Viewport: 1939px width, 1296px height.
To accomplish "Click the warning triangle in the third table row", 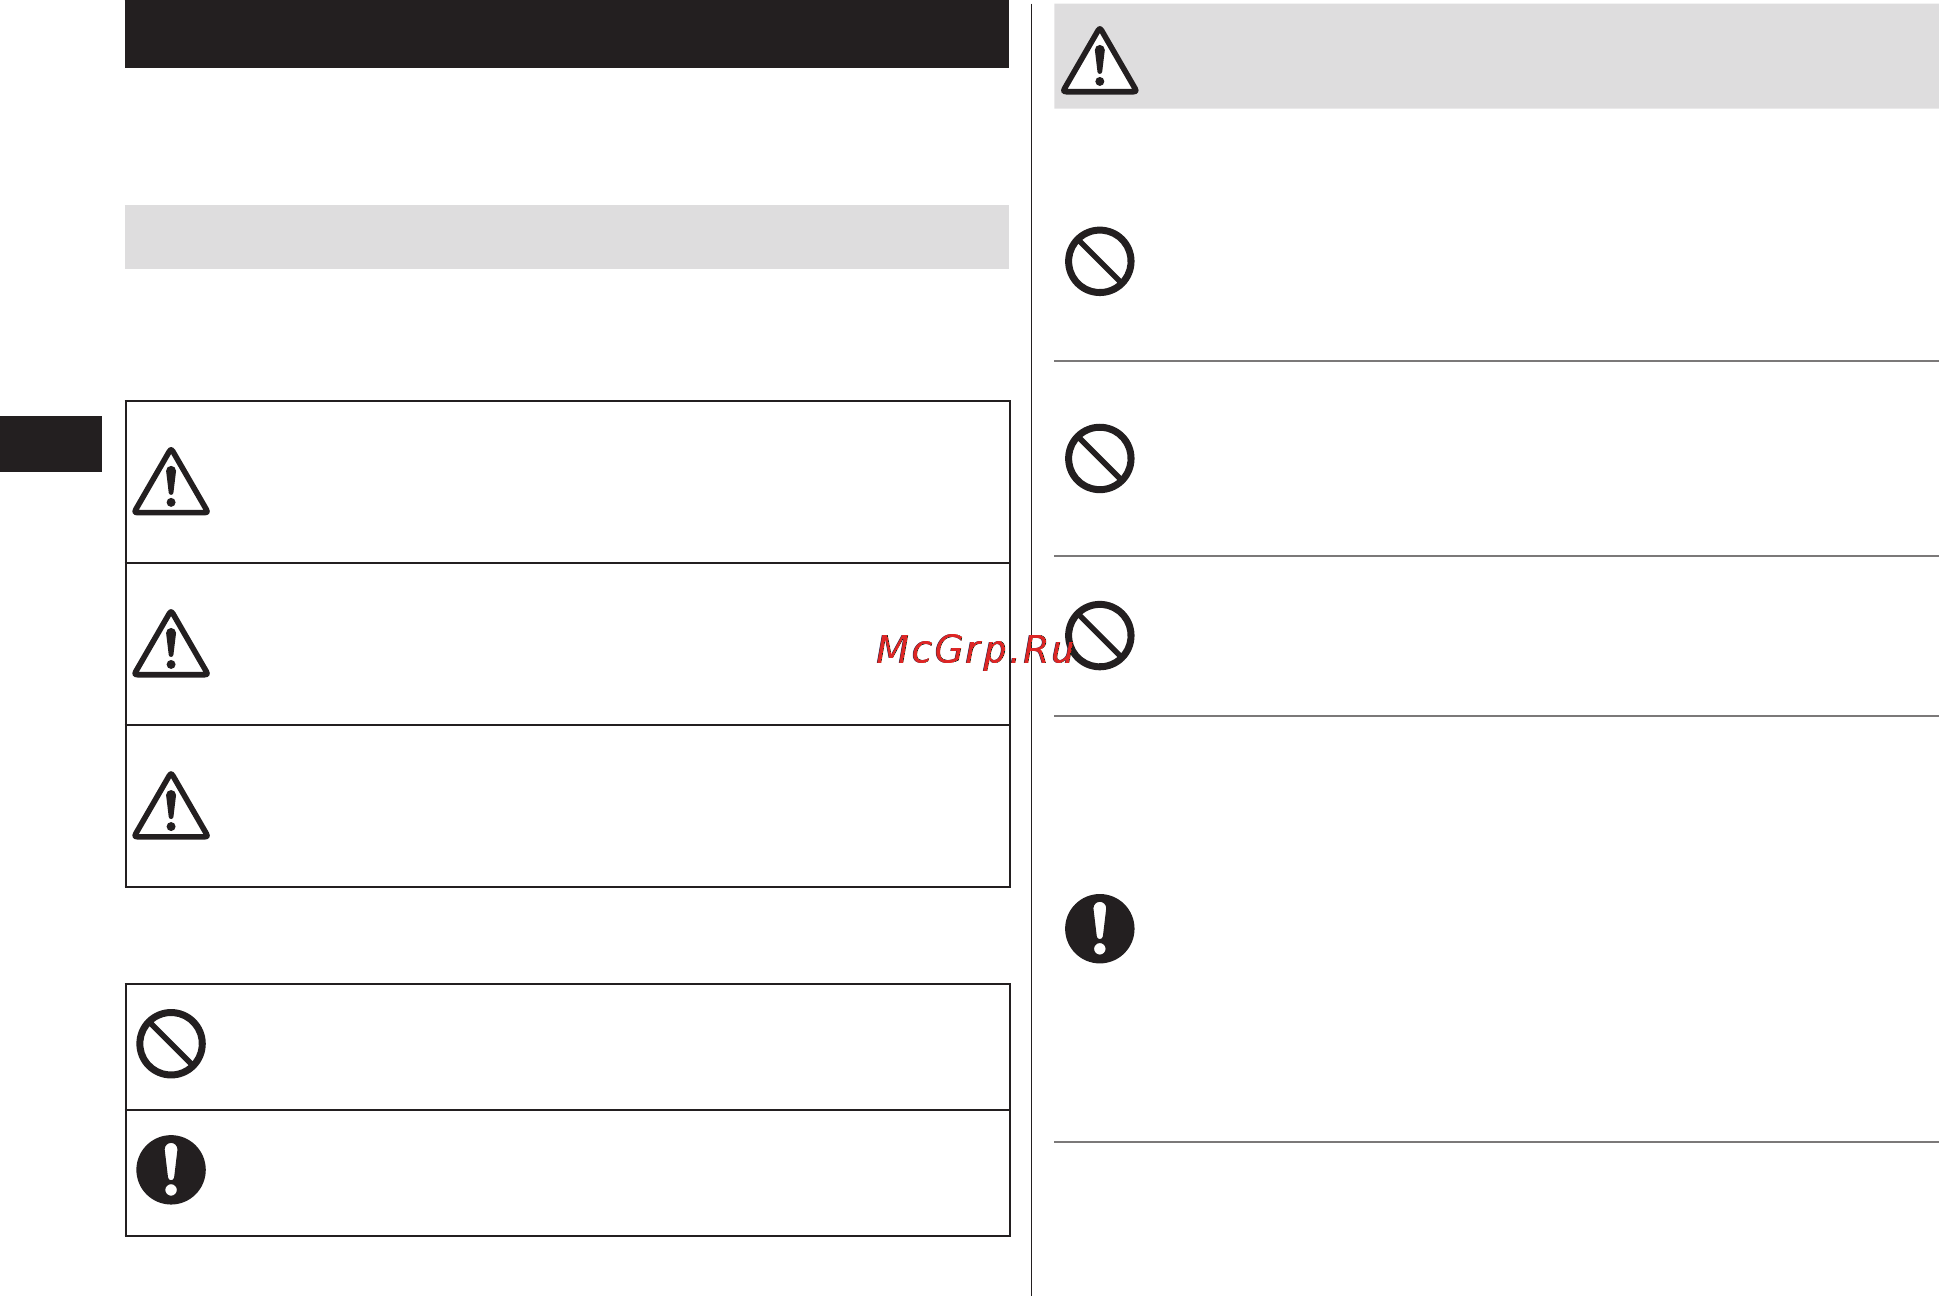I will click(171, 806).
